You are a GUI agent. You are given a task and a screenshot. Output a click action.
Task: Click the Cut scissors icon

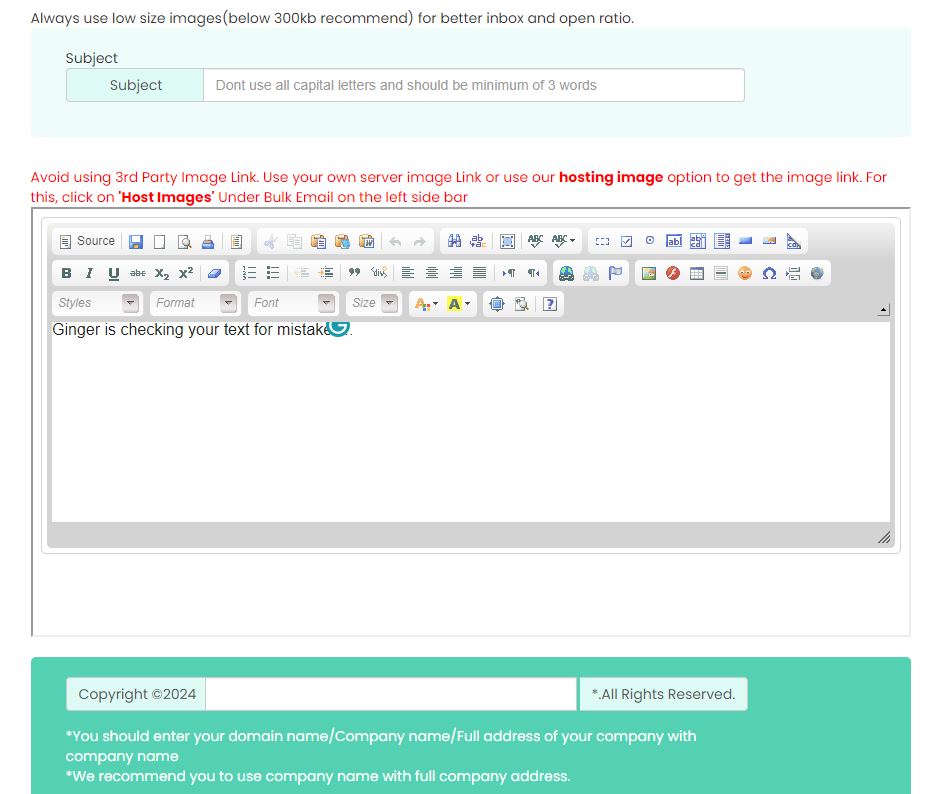point(271,241)
